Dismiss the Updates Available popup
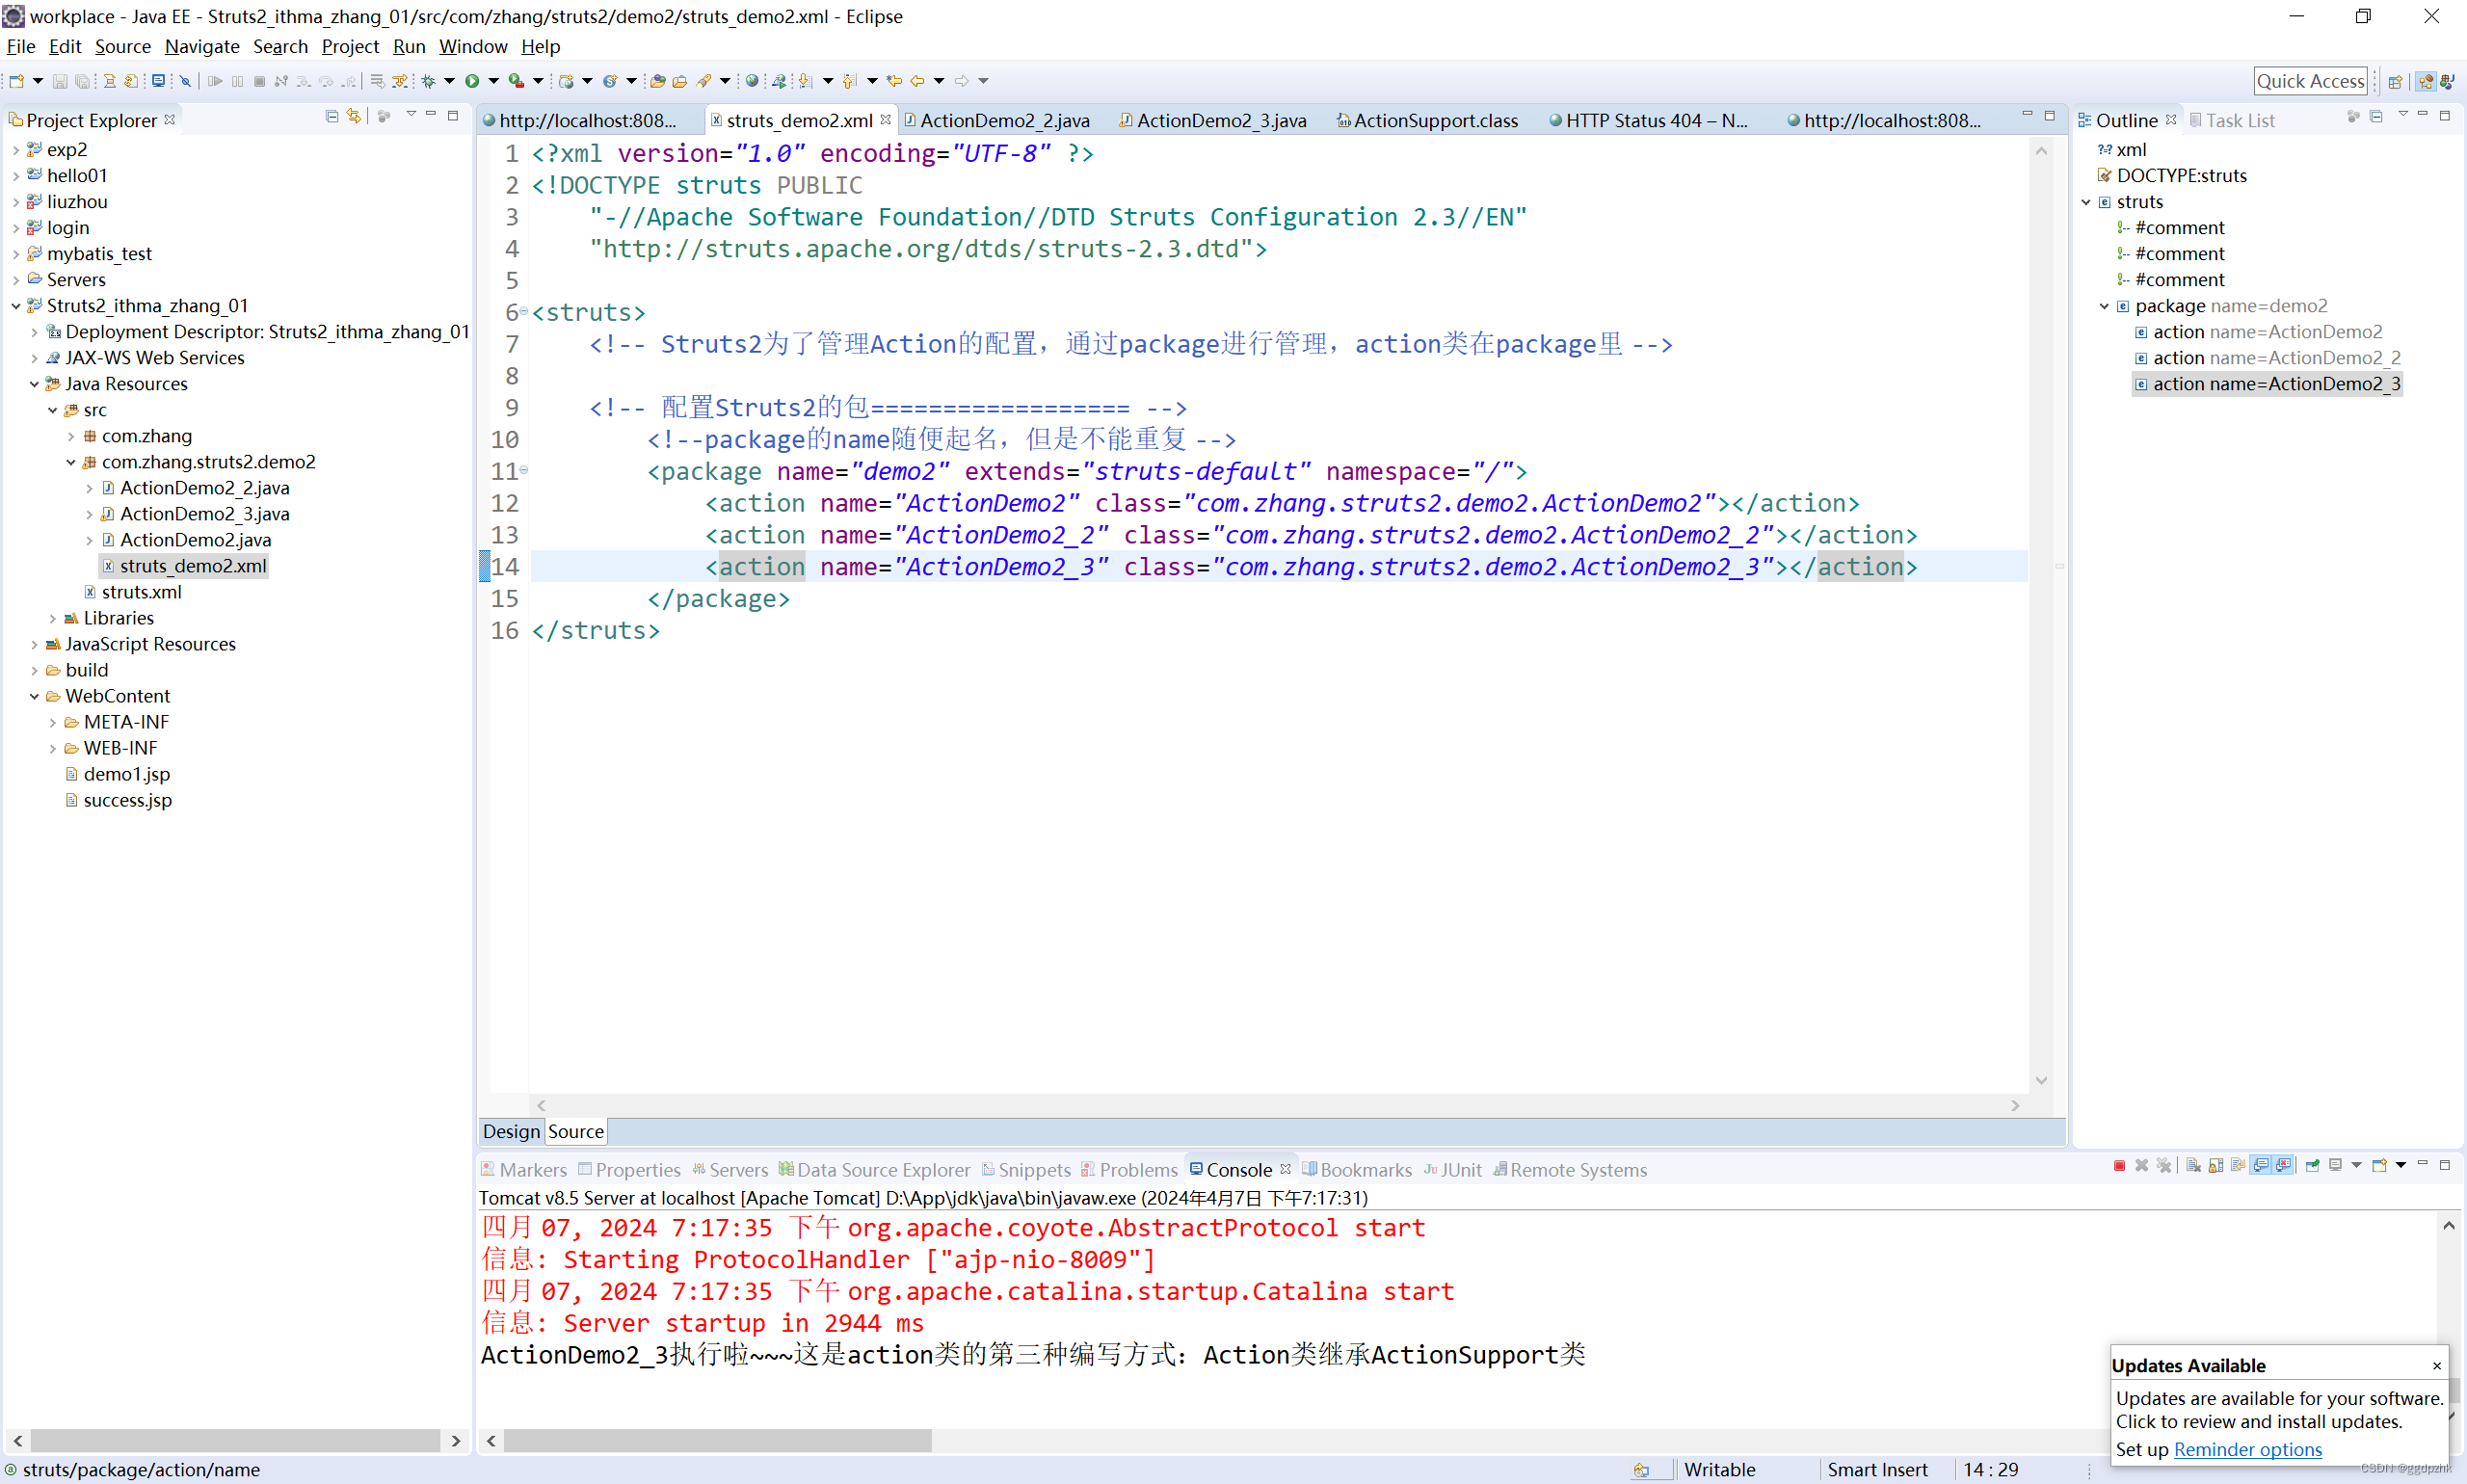 (2437, 1365)
